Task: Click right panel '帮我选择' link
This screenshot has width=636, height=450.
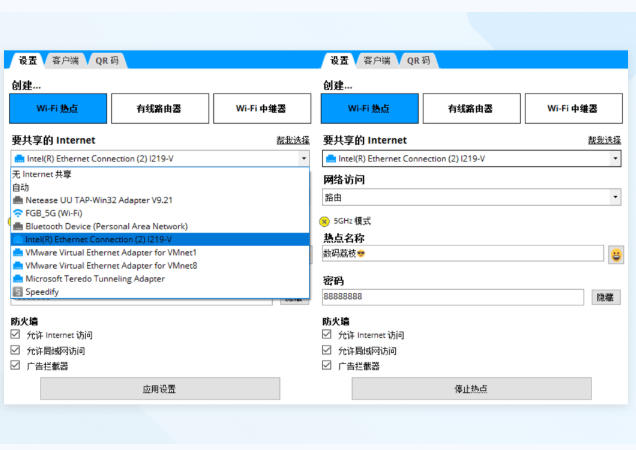Action: (604, 140)
